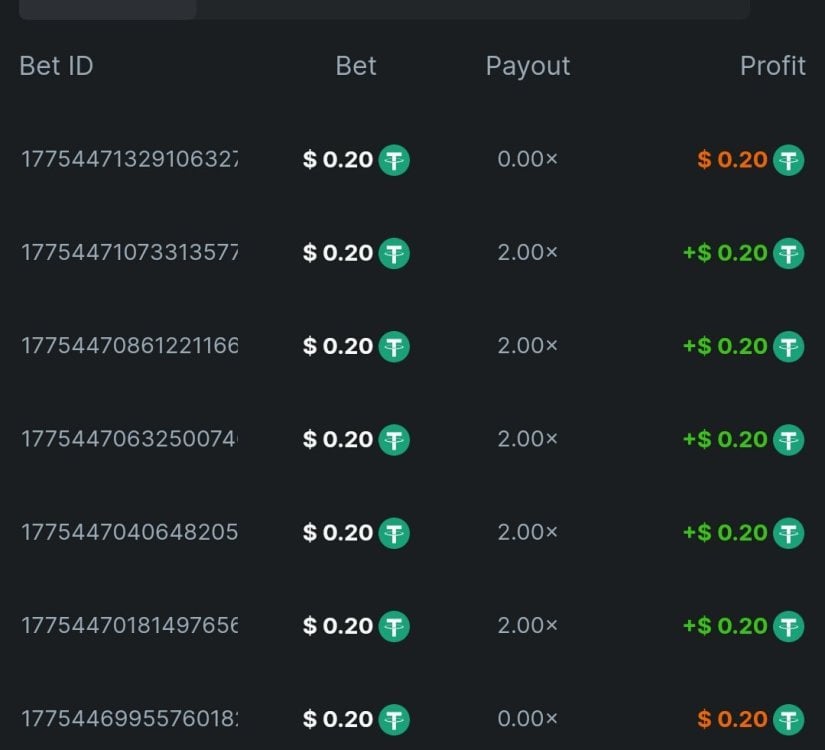Screen dimensions: 825x750
Task: Click the Tether icon beside orange profit in the first row
Action: (789, 160)
